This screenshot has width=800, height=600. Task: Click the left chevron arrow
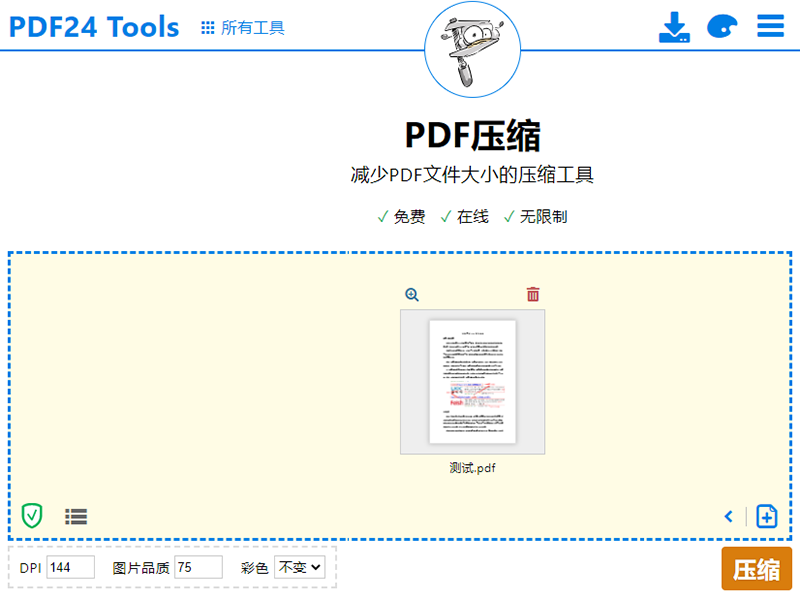pos(729,517)
